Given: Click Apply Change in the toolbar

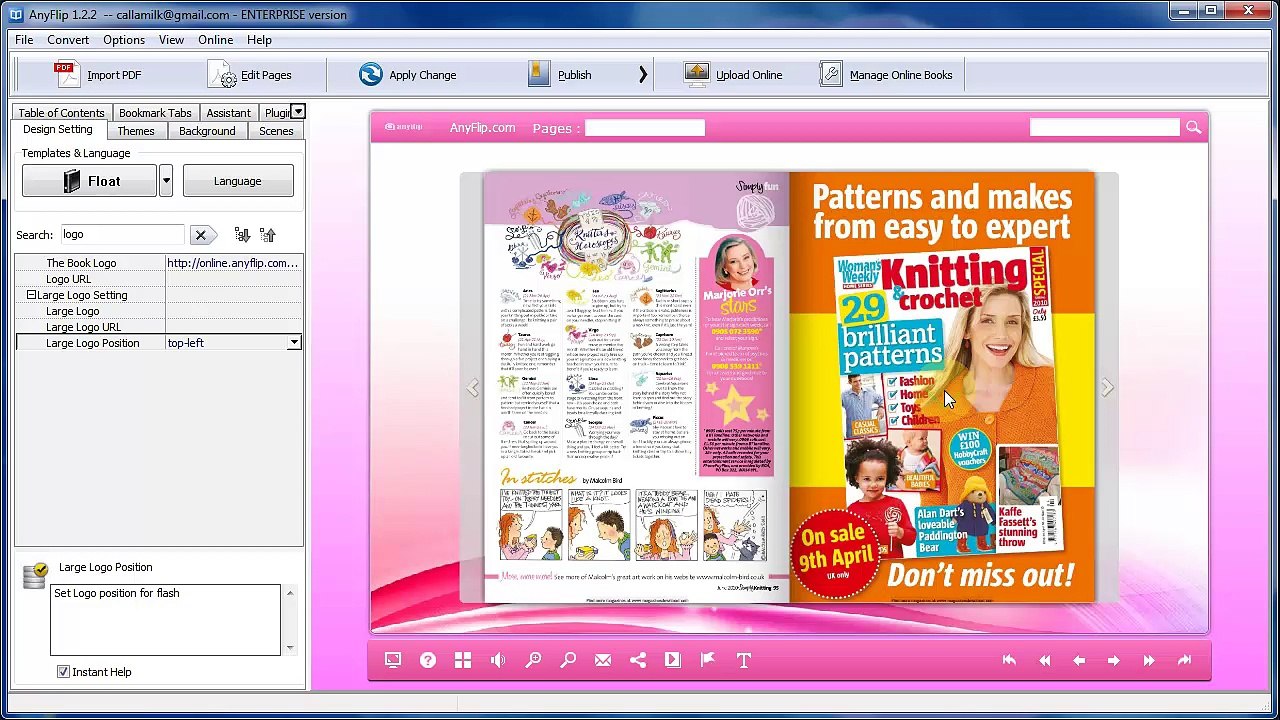Looking at the screenshot, I should click(x=407, y=75).
